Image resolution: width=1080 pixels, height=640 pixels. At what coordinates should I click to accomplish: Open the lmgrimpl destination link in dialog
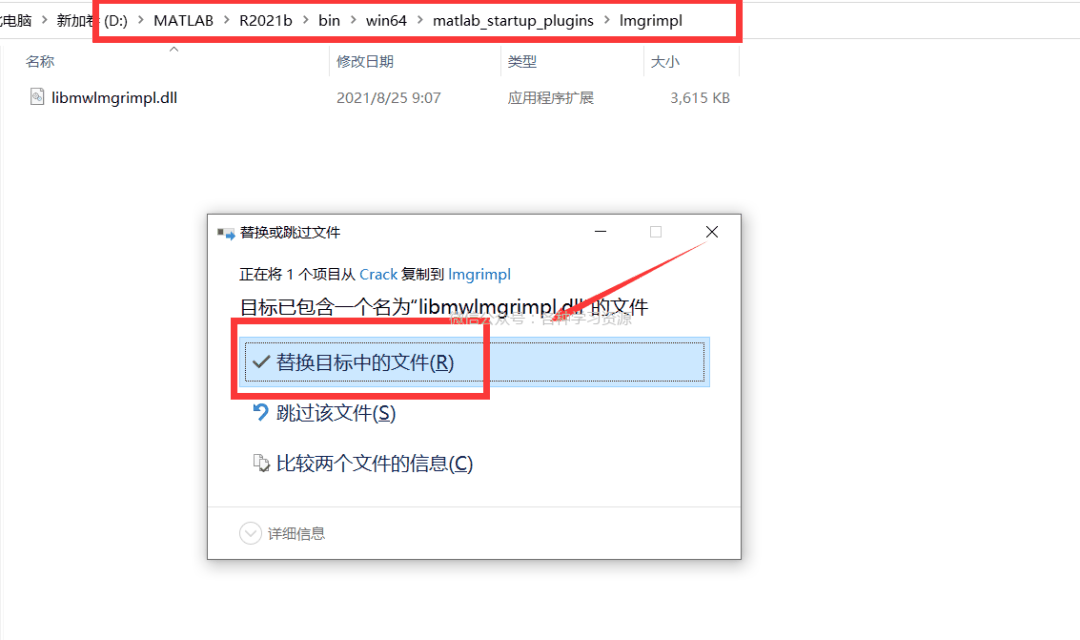480,274
